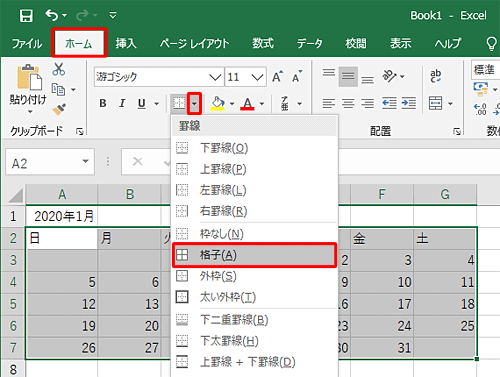Center cell text horizontally
The height and width of the screenshot is (377, 500).
348,103
